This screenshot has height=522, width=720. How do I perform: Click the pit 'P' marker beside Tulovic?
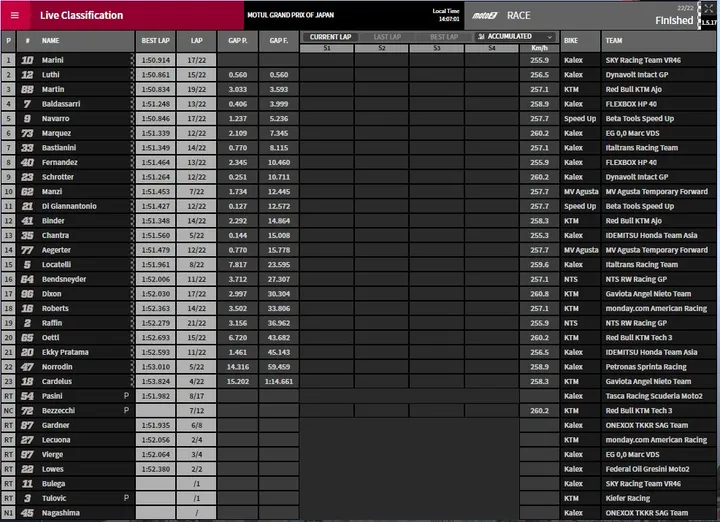[x=126, y=498]
